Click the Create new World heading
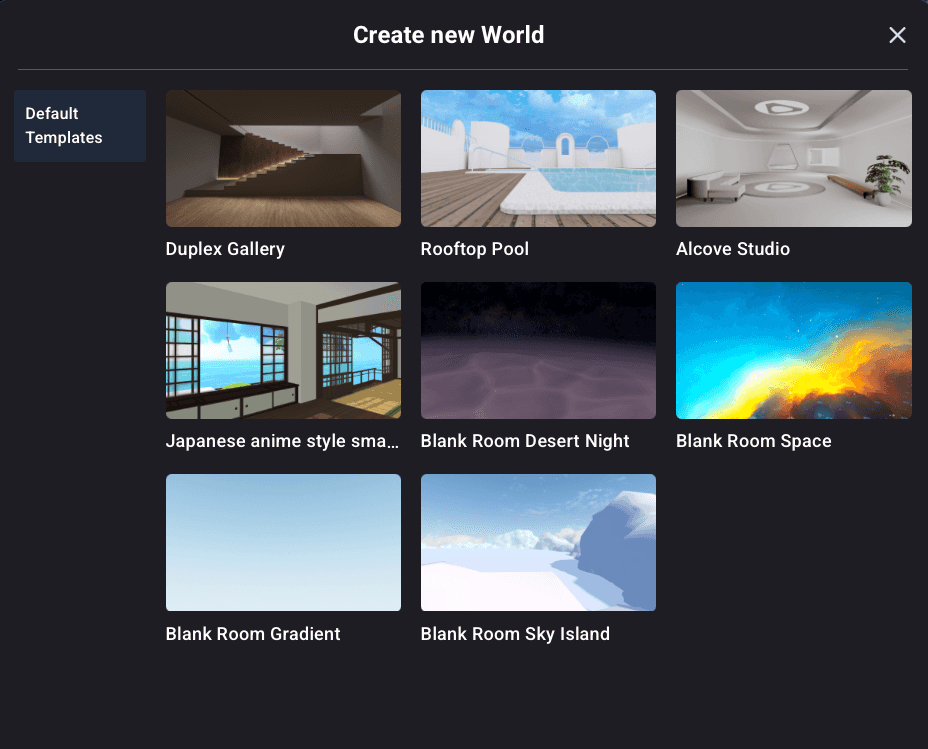928x749 pixels. (448, 35)
